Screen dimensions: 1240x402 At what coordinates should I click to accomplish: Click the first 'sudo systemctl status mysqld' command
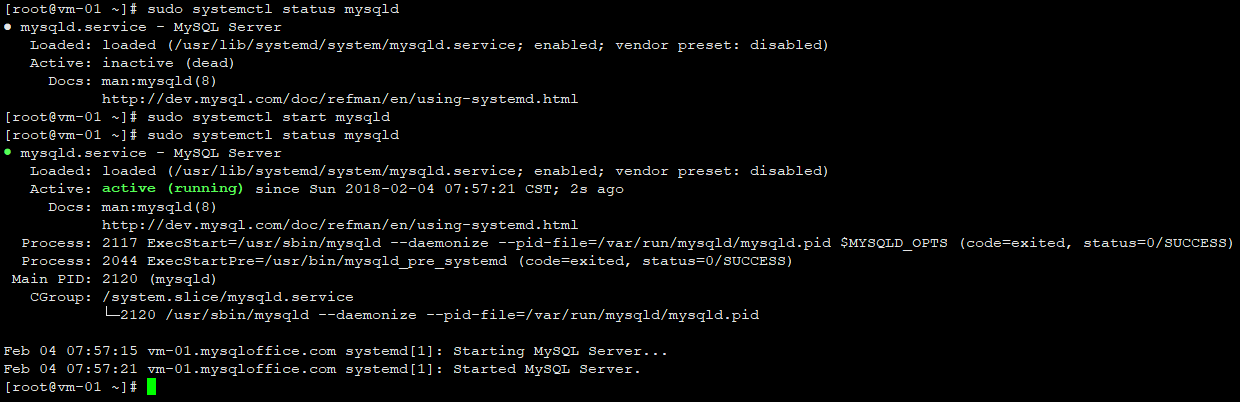[273, 9]
